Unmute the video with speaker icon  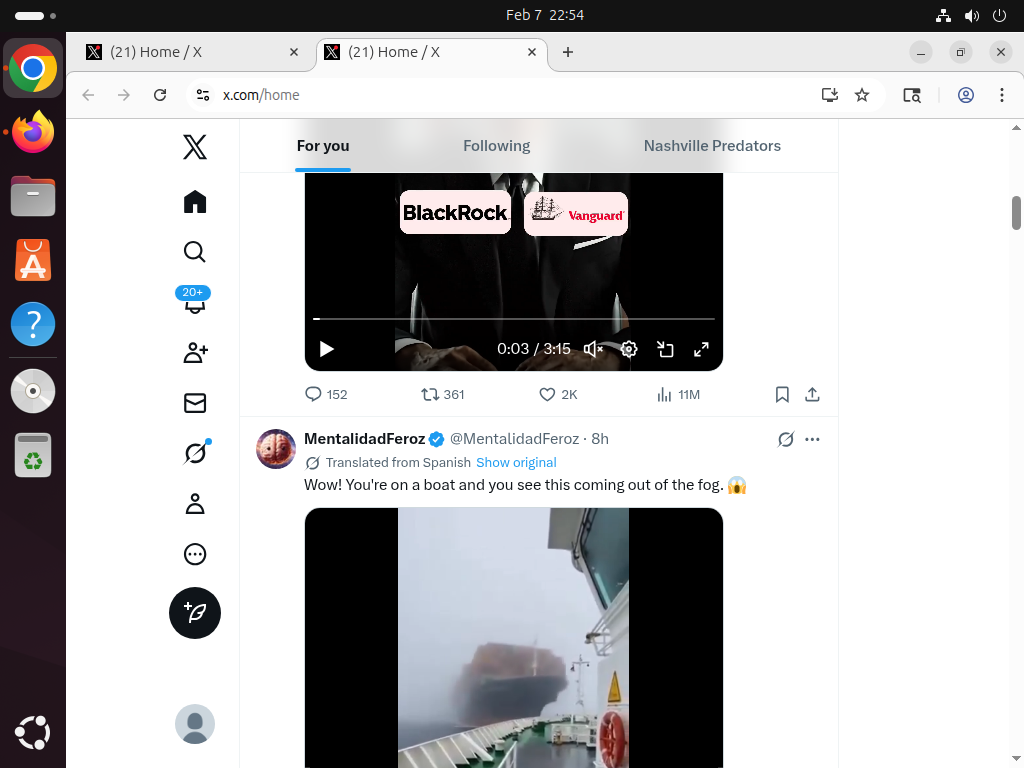(593, 349)
